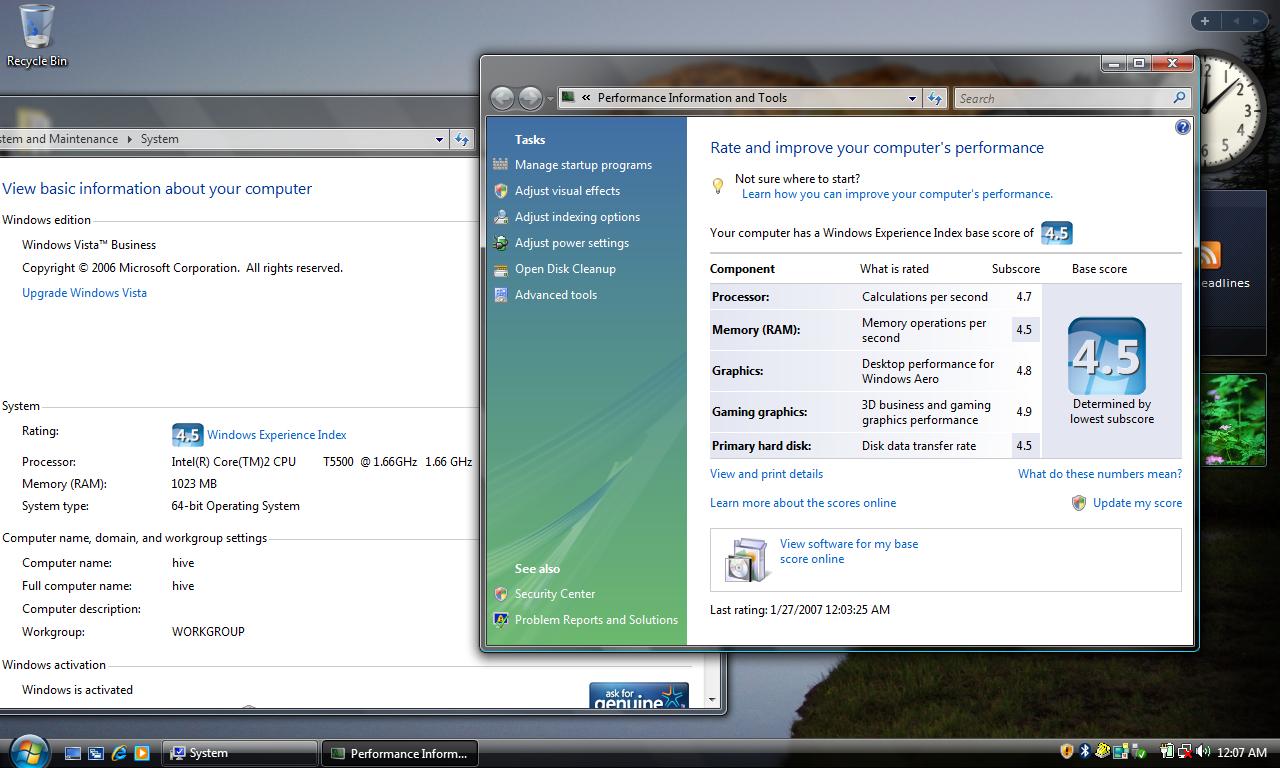Click the 4.5 rating badge in System window
This screenshot has width=1280, height=768.
[187, 435]
